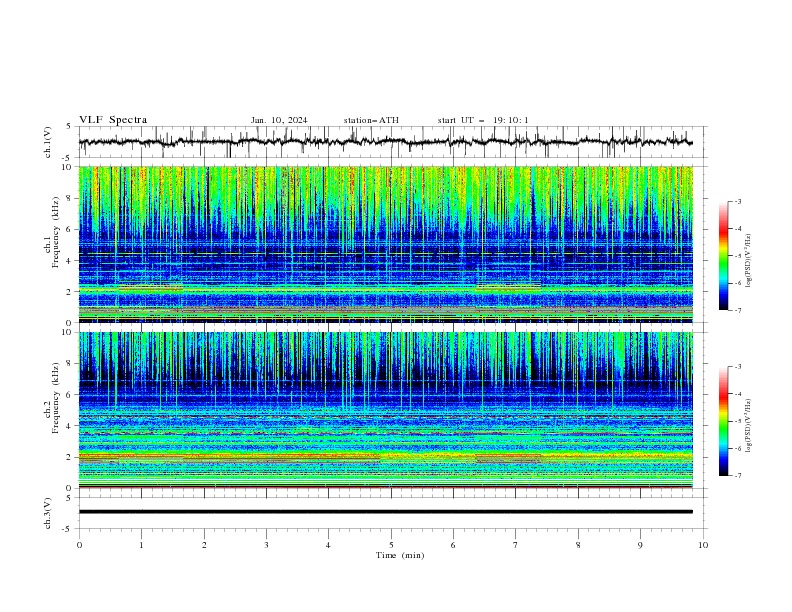The width and height of the screenshot is (792, 612).
Task: Click the ch.1 colorbar 'log(PSD)(V²/Hz)' label
Action: point(748,261)
